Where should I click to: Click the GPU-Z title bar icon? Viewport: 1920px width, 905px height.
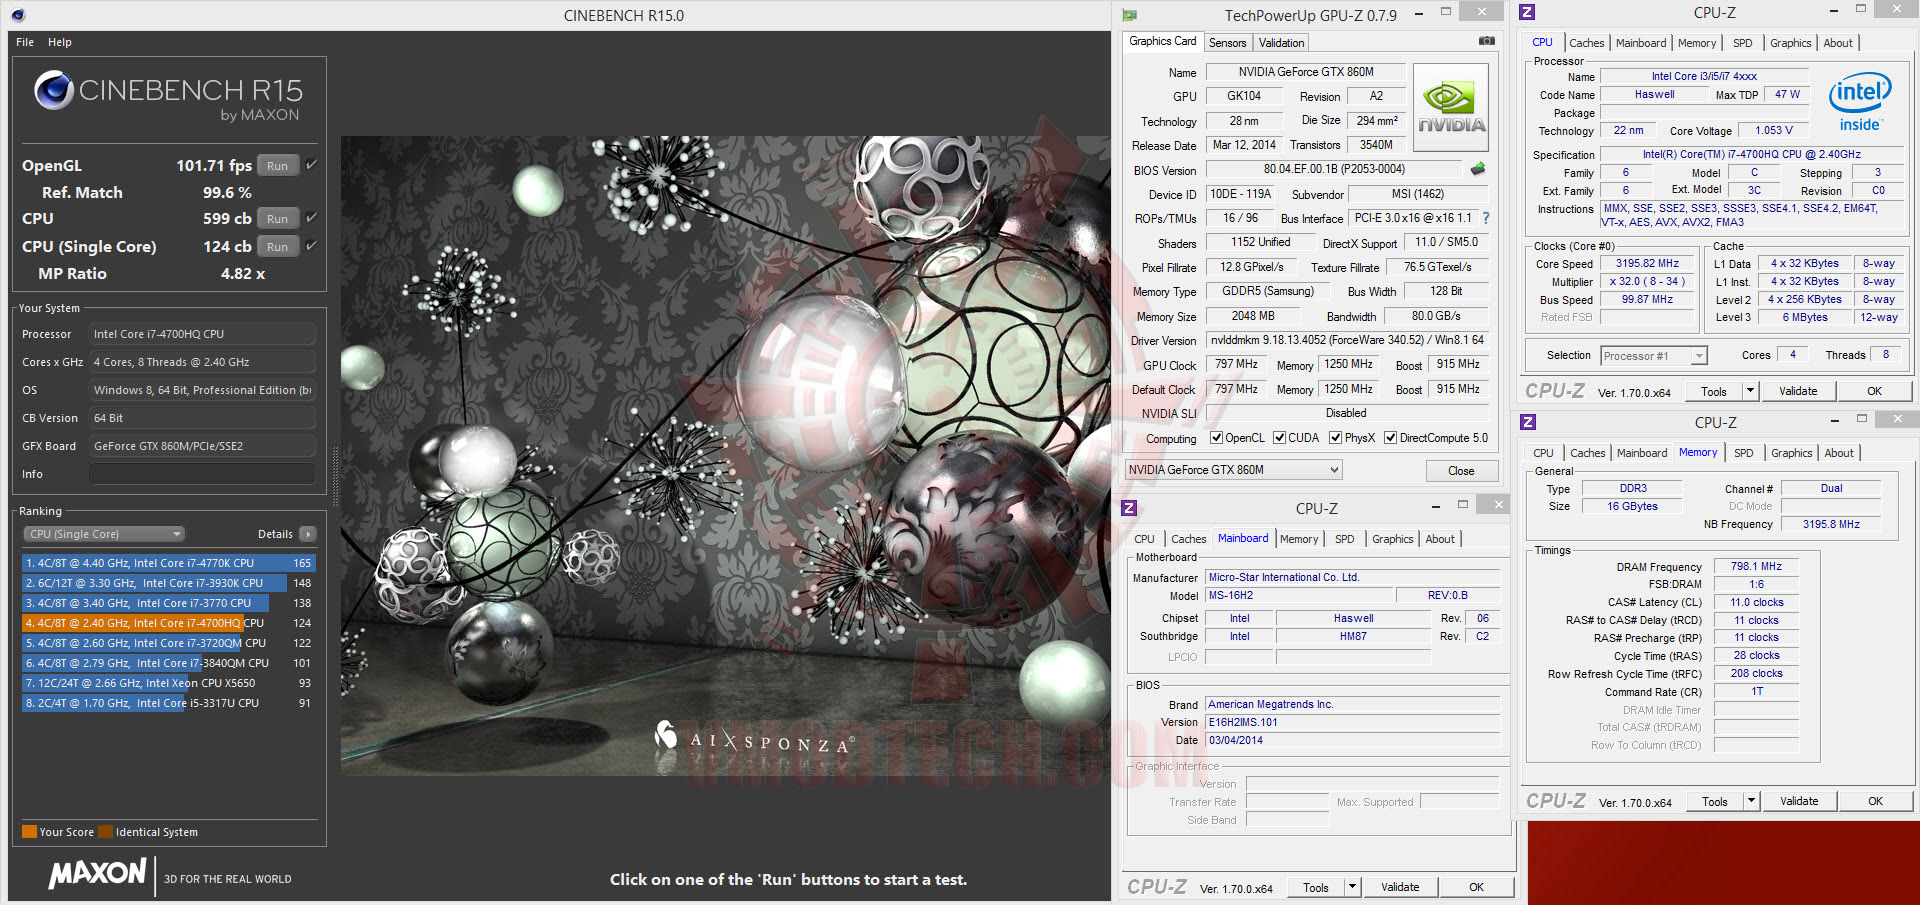(x=1130, y=15)
